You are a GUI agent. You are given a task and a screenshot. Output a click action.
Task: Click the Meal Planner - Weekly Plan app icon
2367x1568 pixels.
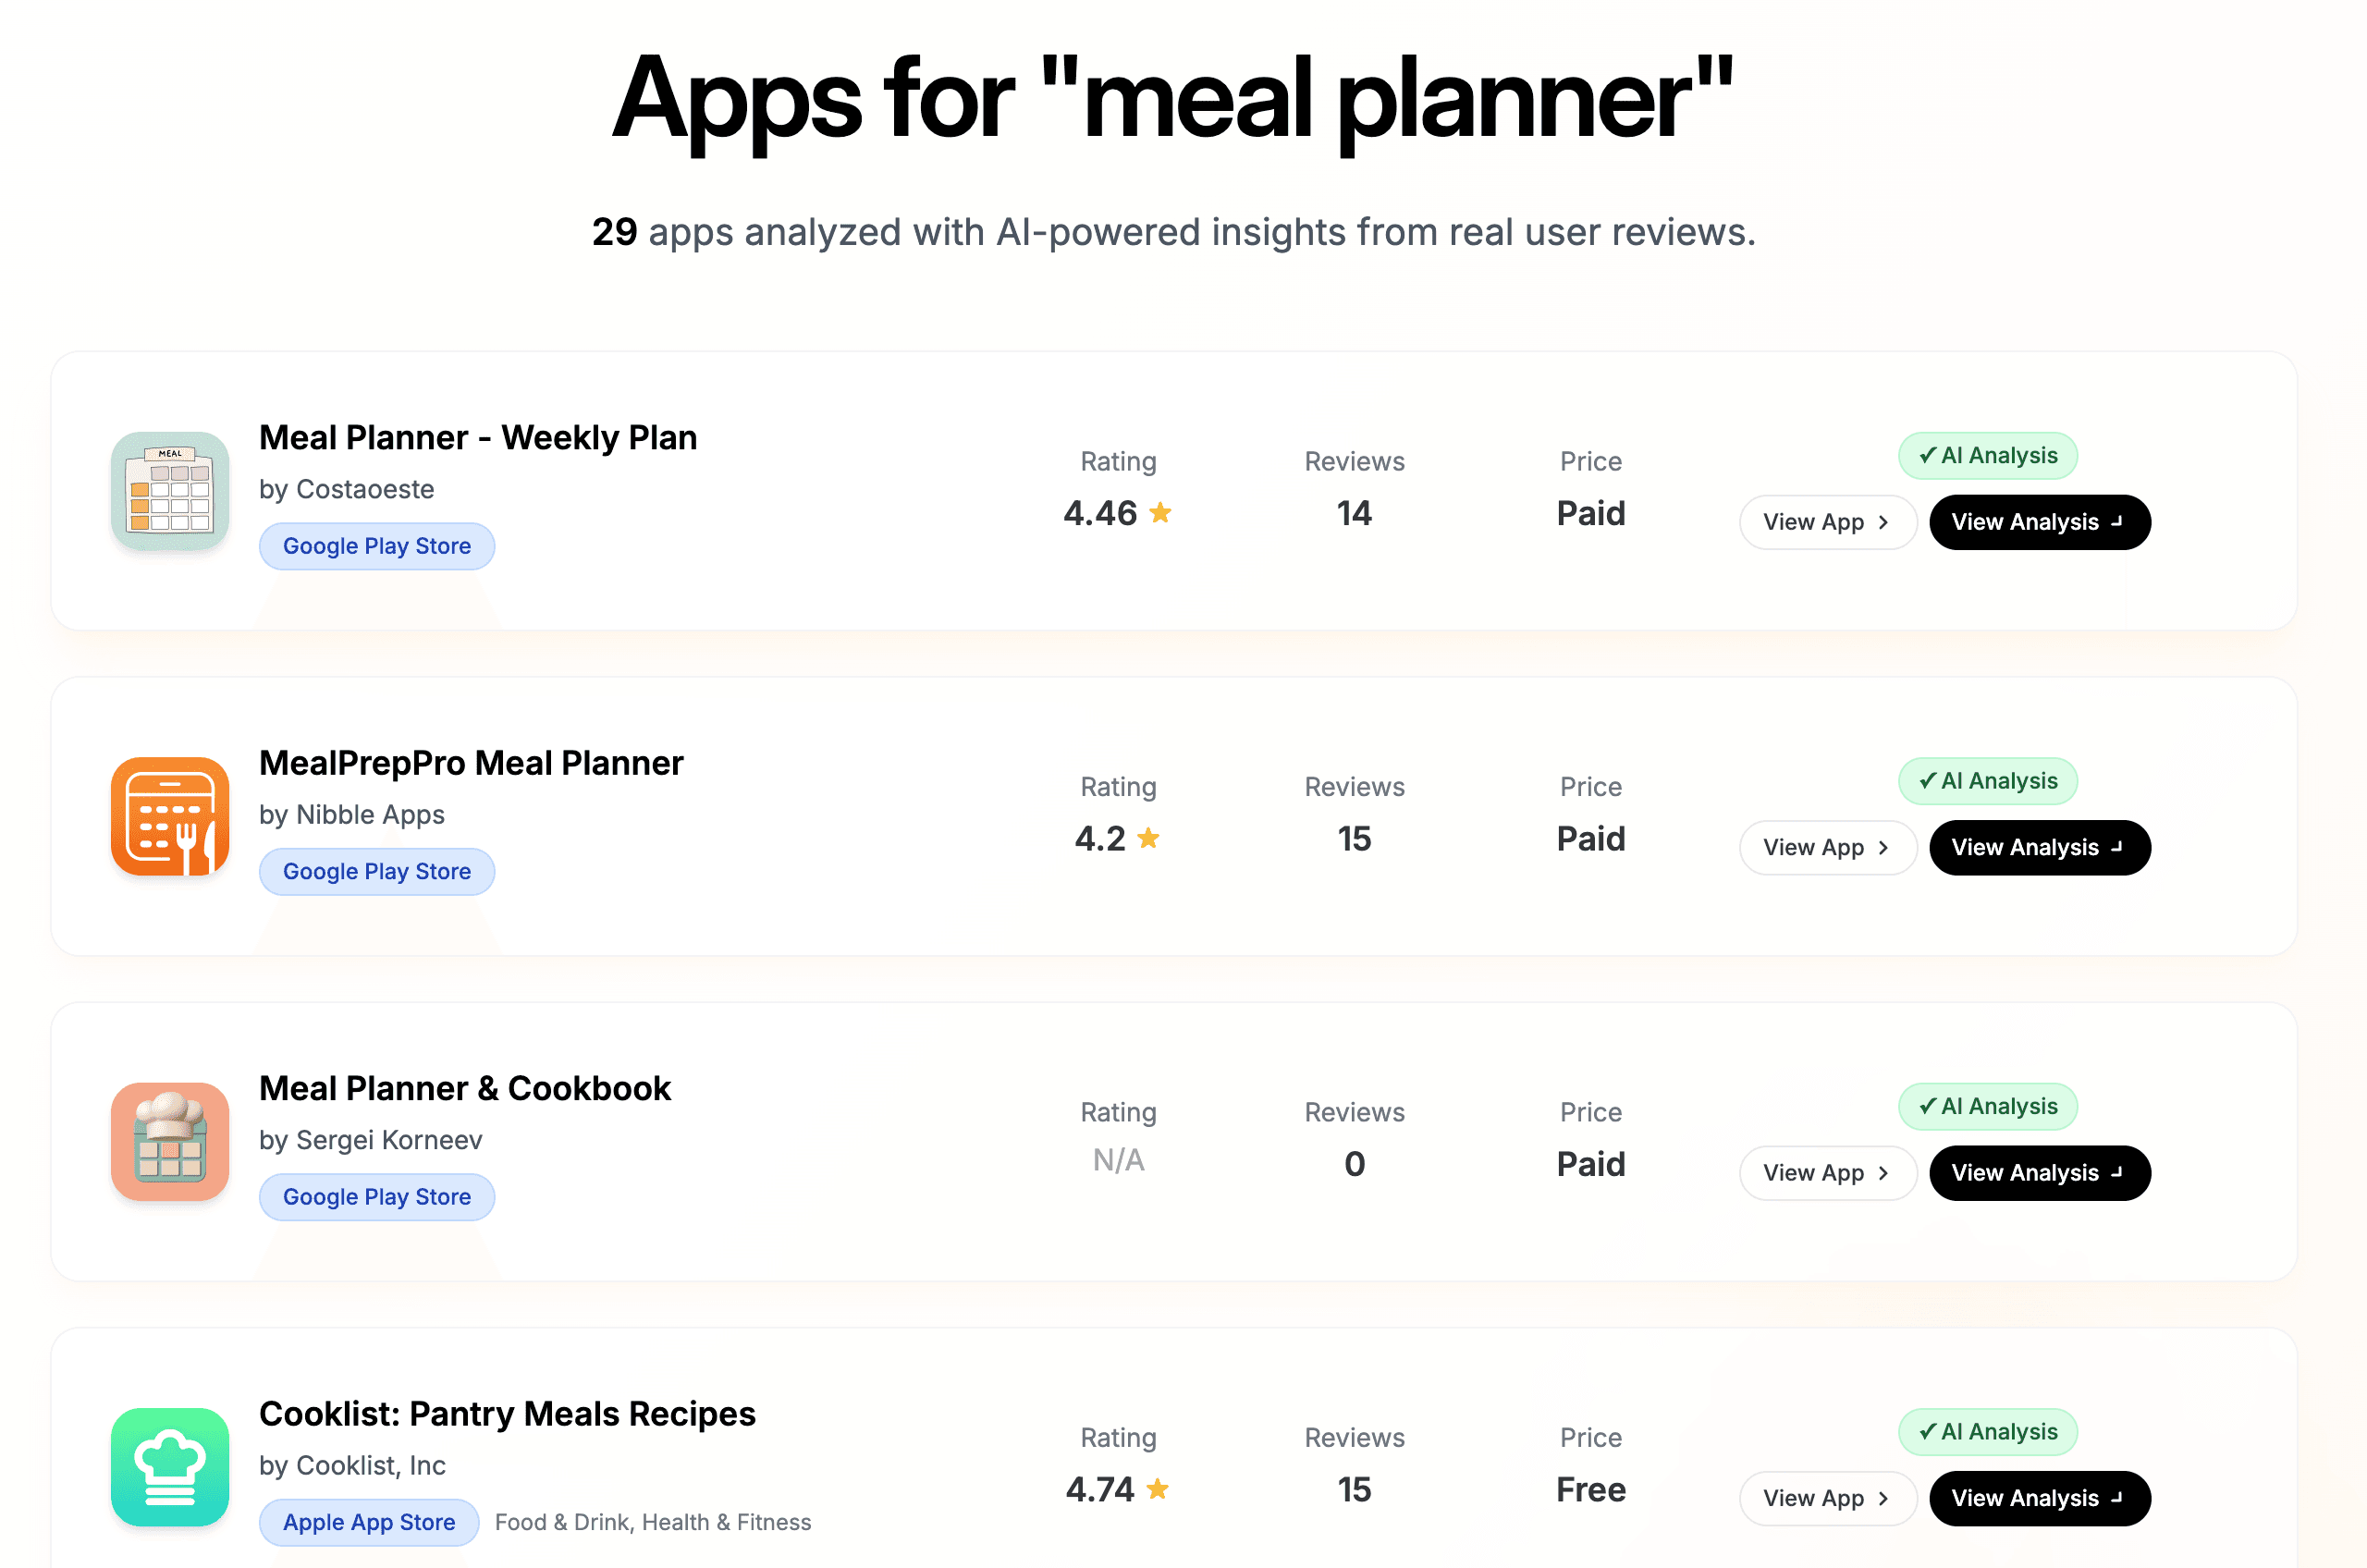pos(170,491)
